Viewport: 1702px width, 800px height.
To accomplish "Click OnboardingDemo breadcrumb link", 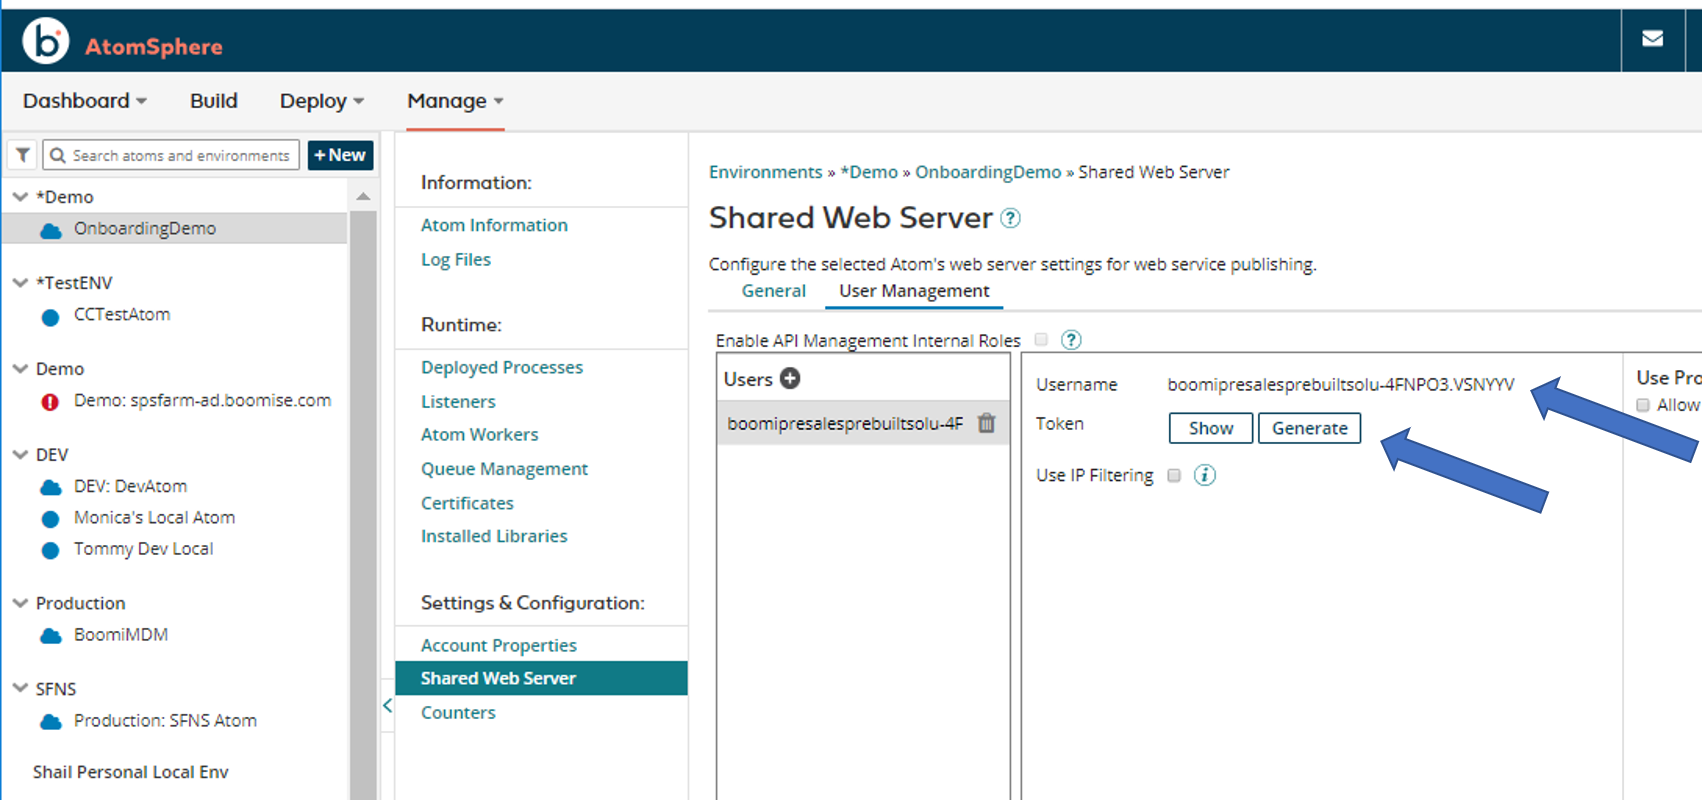I will (x=988, y=172).
